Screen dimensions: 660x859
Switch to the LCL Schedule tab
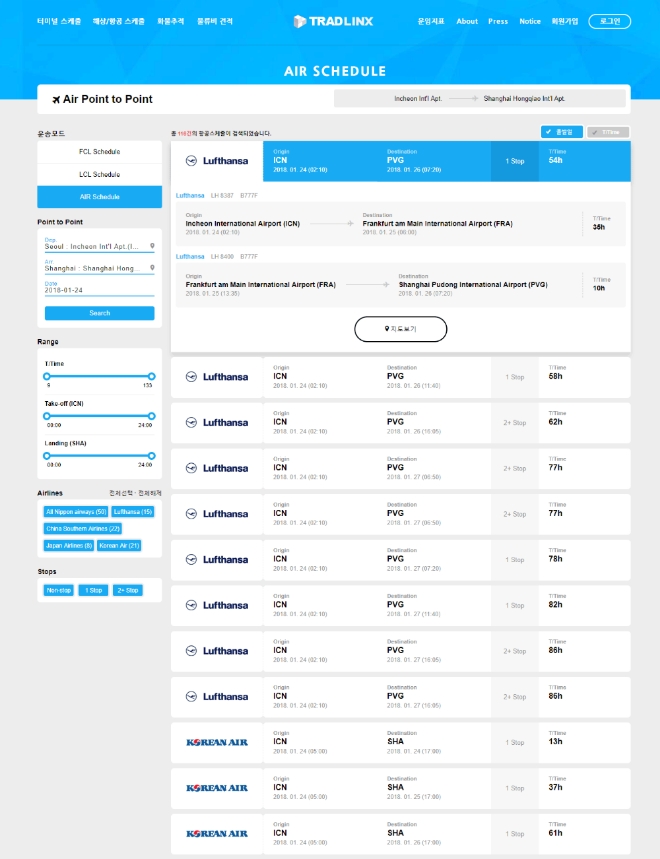(99, 174)
